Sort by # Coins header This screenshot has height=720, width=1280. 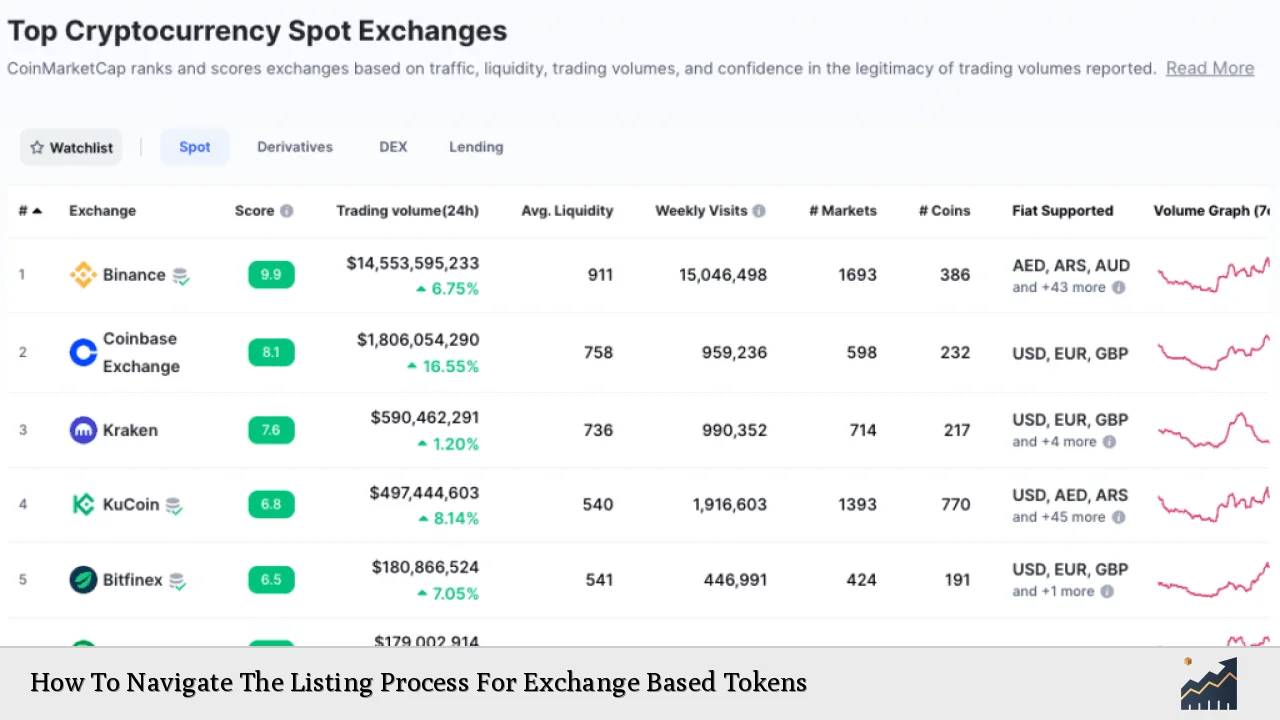pyautogui.click(x=945, y=211)
